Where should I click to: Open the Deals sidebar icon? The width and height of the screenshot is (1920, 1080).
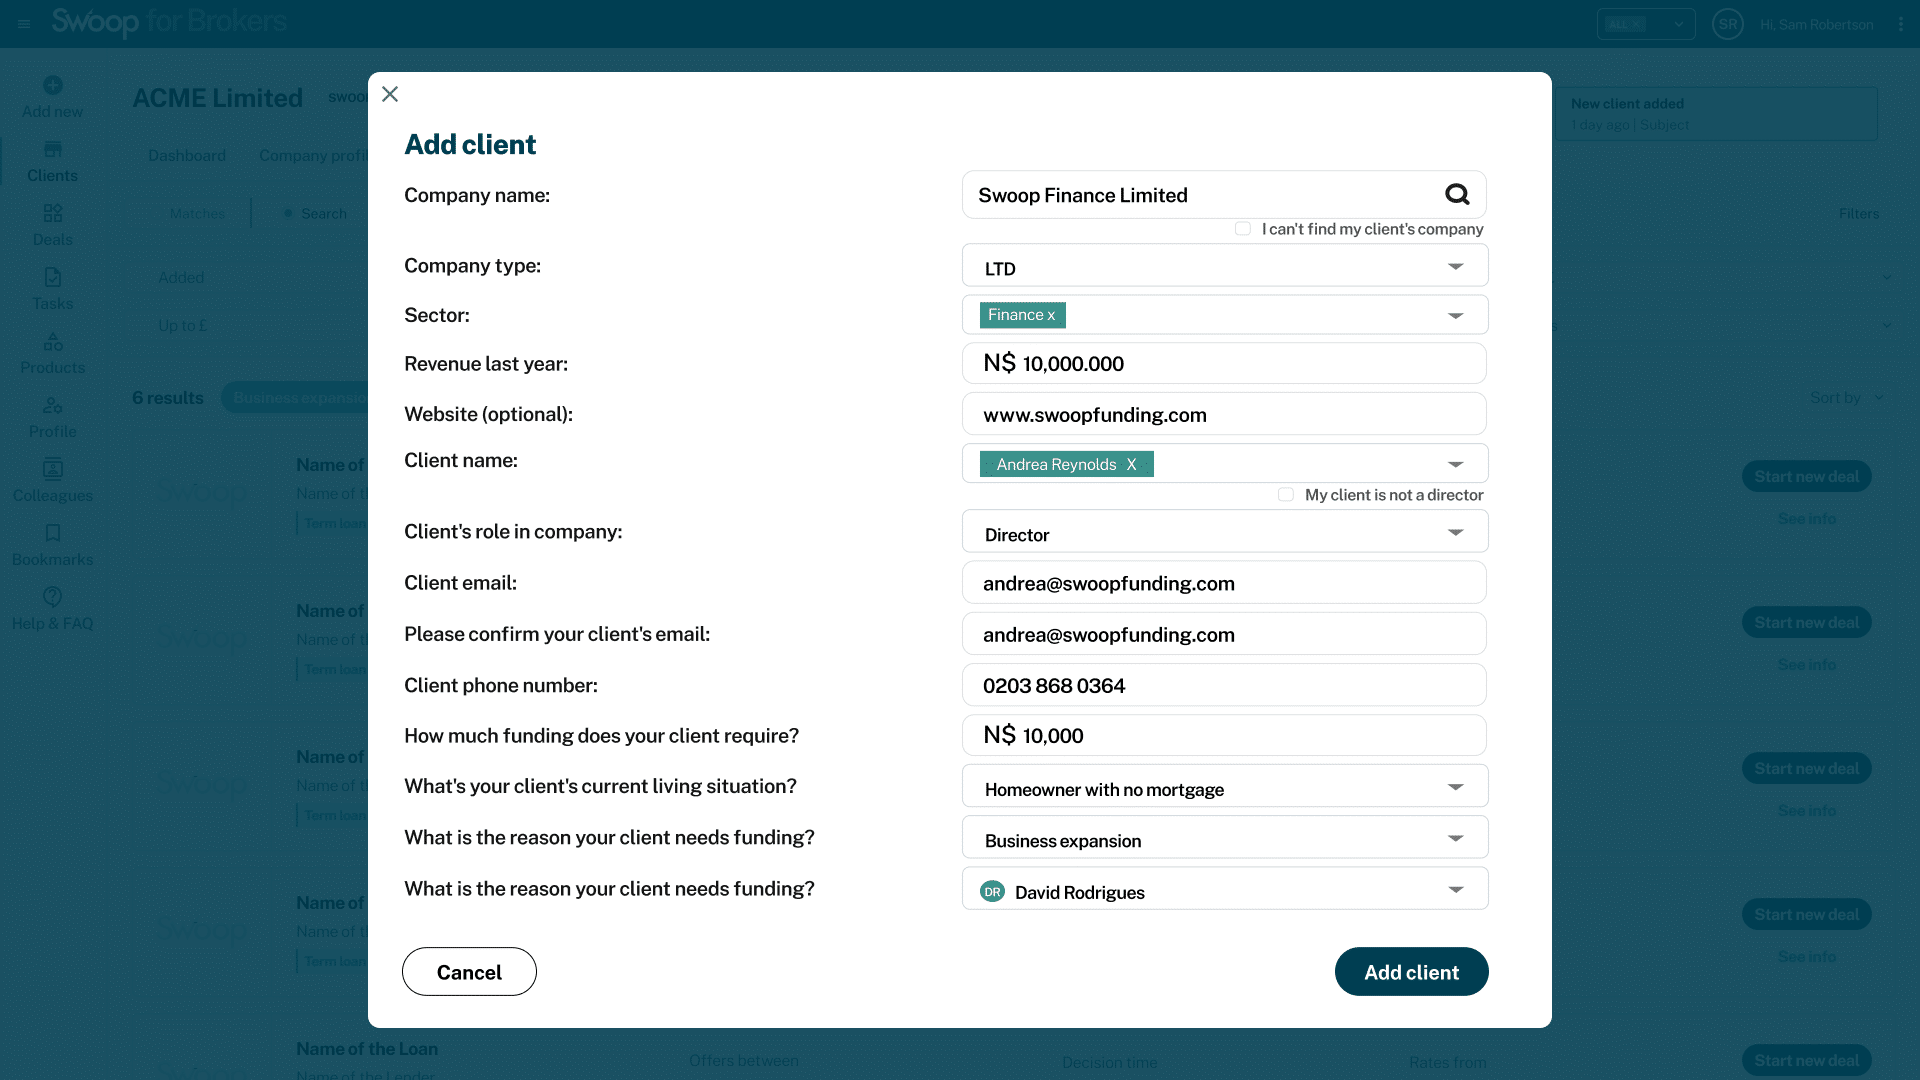click(x=53, y=214)
